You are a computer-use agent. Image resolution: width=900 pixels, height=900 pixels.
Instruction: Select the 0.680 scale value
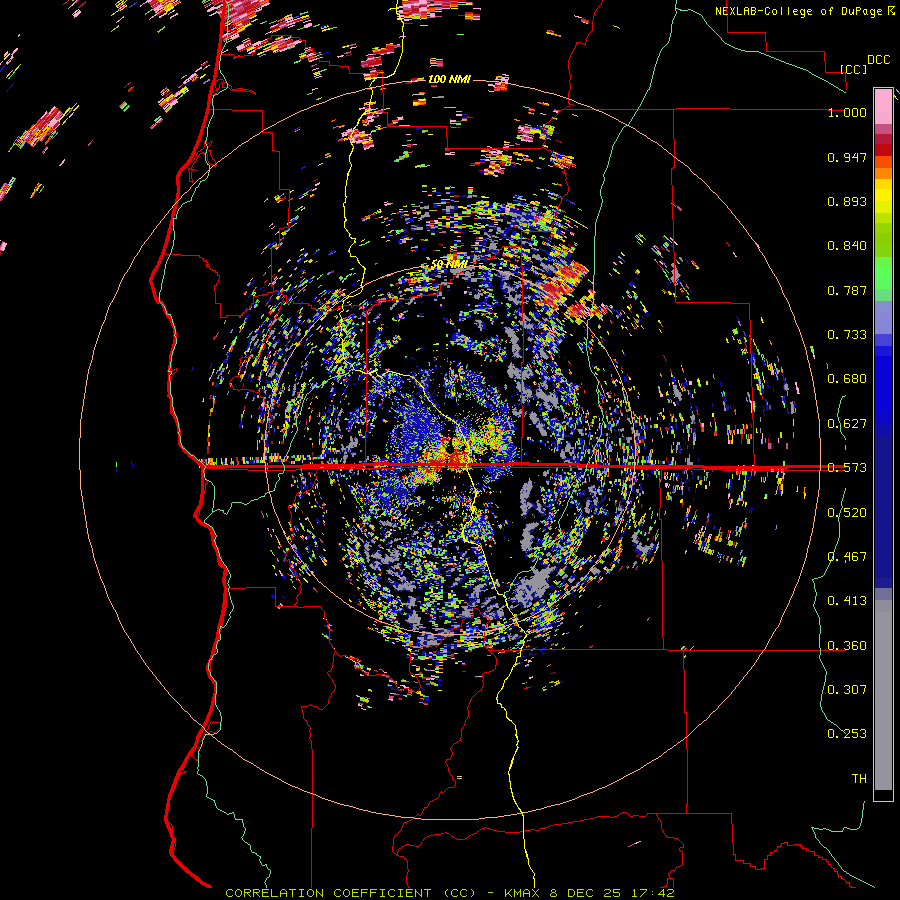click(x=847, y=379)
